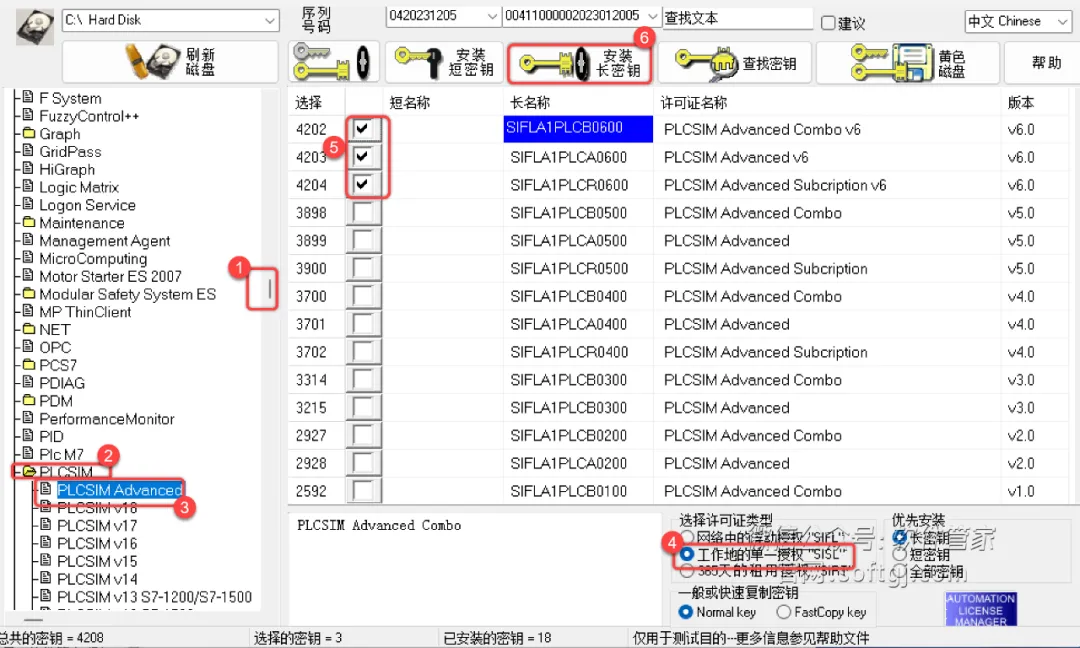Screen dimensions: 1080x648
Task: Select Logon Service tree item
Action: (x=87, y=205)
